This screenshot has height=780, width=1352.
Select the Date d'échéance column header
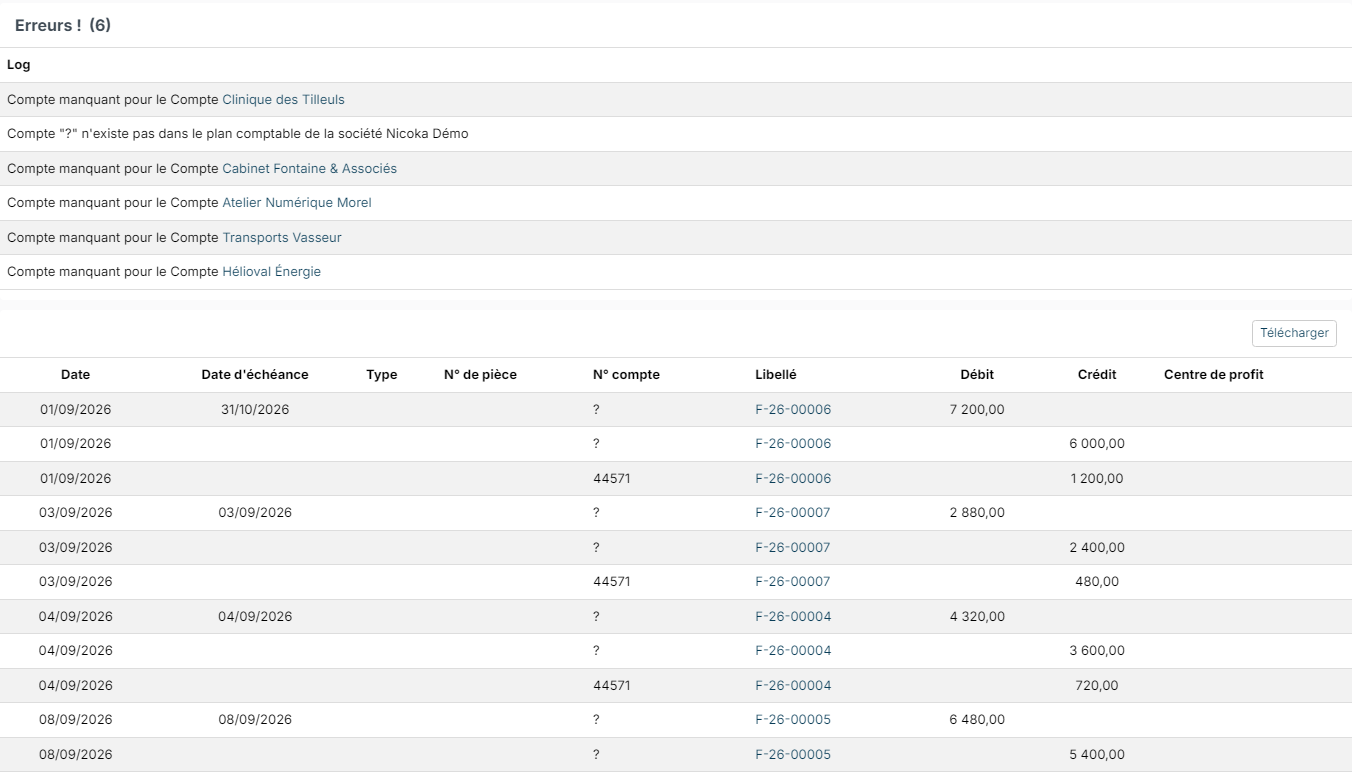point(255,374)
